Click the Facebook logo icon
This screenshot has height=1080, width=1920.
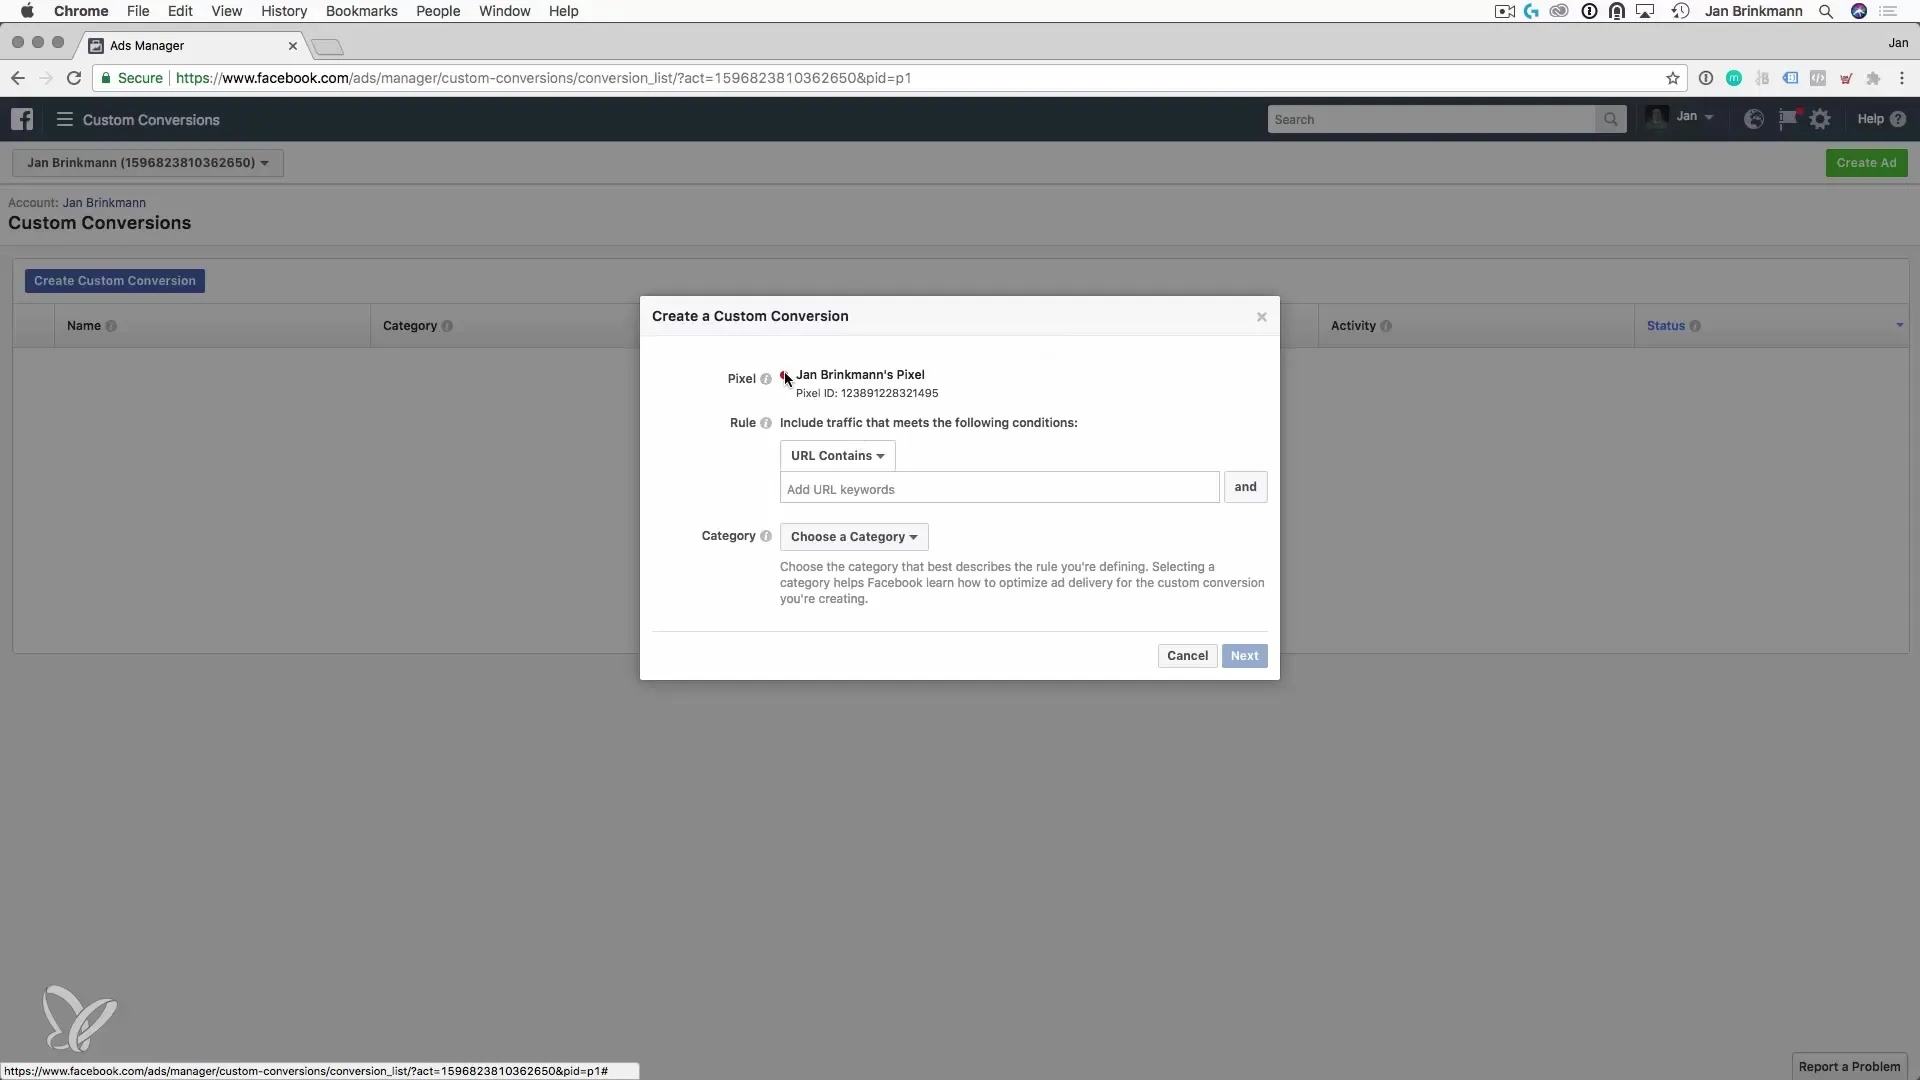(x=22, y=119)
